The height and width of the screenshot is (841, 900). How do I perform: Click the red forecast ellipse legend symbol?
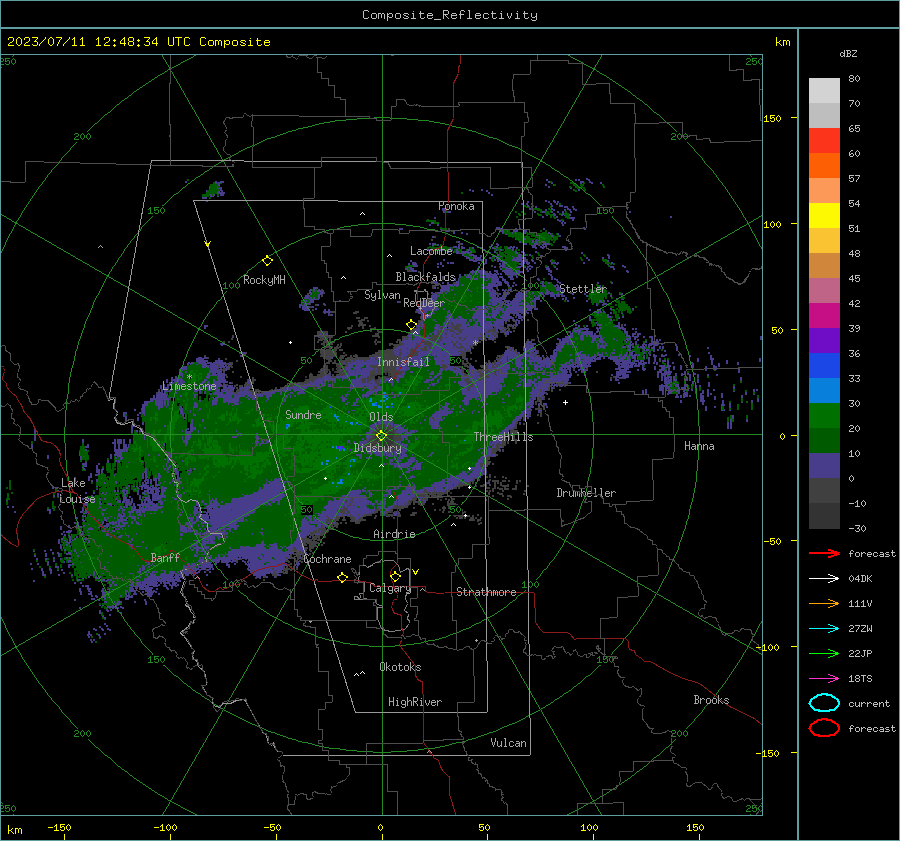tap(824, 728)
